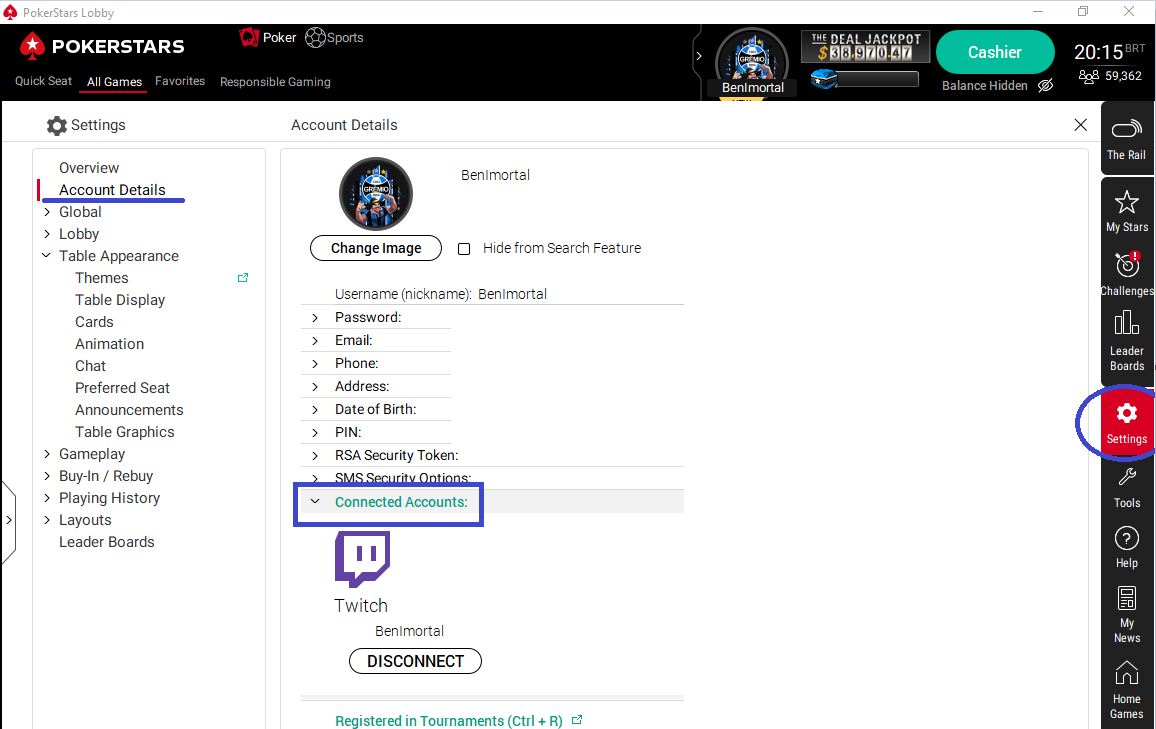Open the left edge side panel arrow
The height and width of the screenshot is (729, 1156).
pyautogui.click(x=8, y=520)
